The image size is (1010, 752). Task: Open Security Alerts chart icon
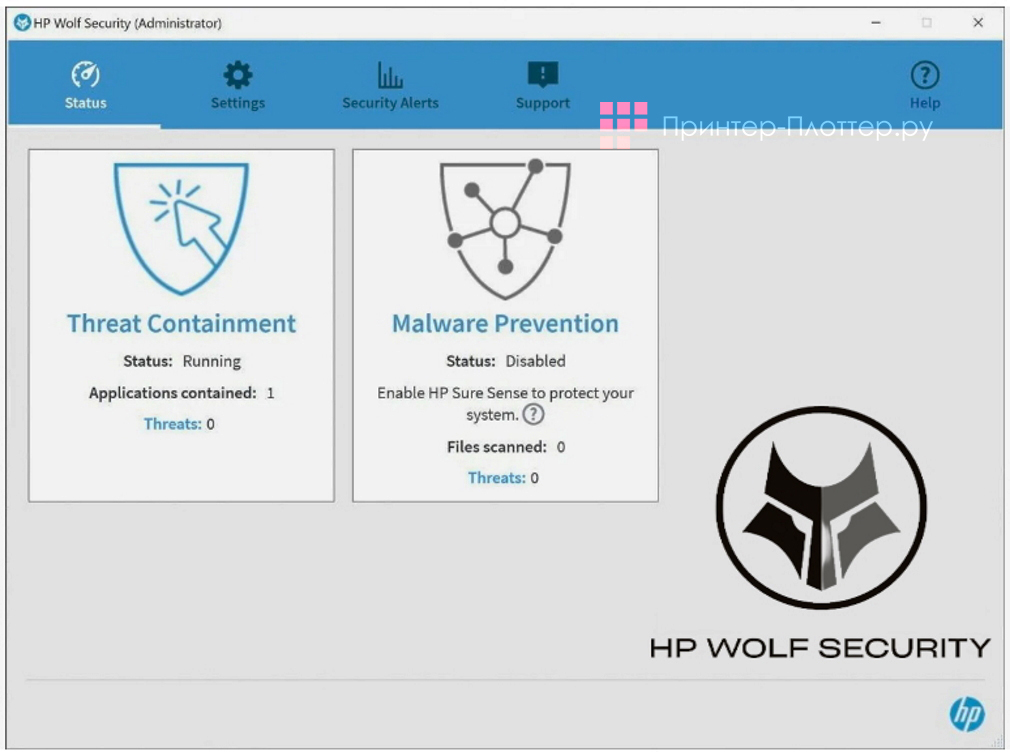(x=390, y=73)
